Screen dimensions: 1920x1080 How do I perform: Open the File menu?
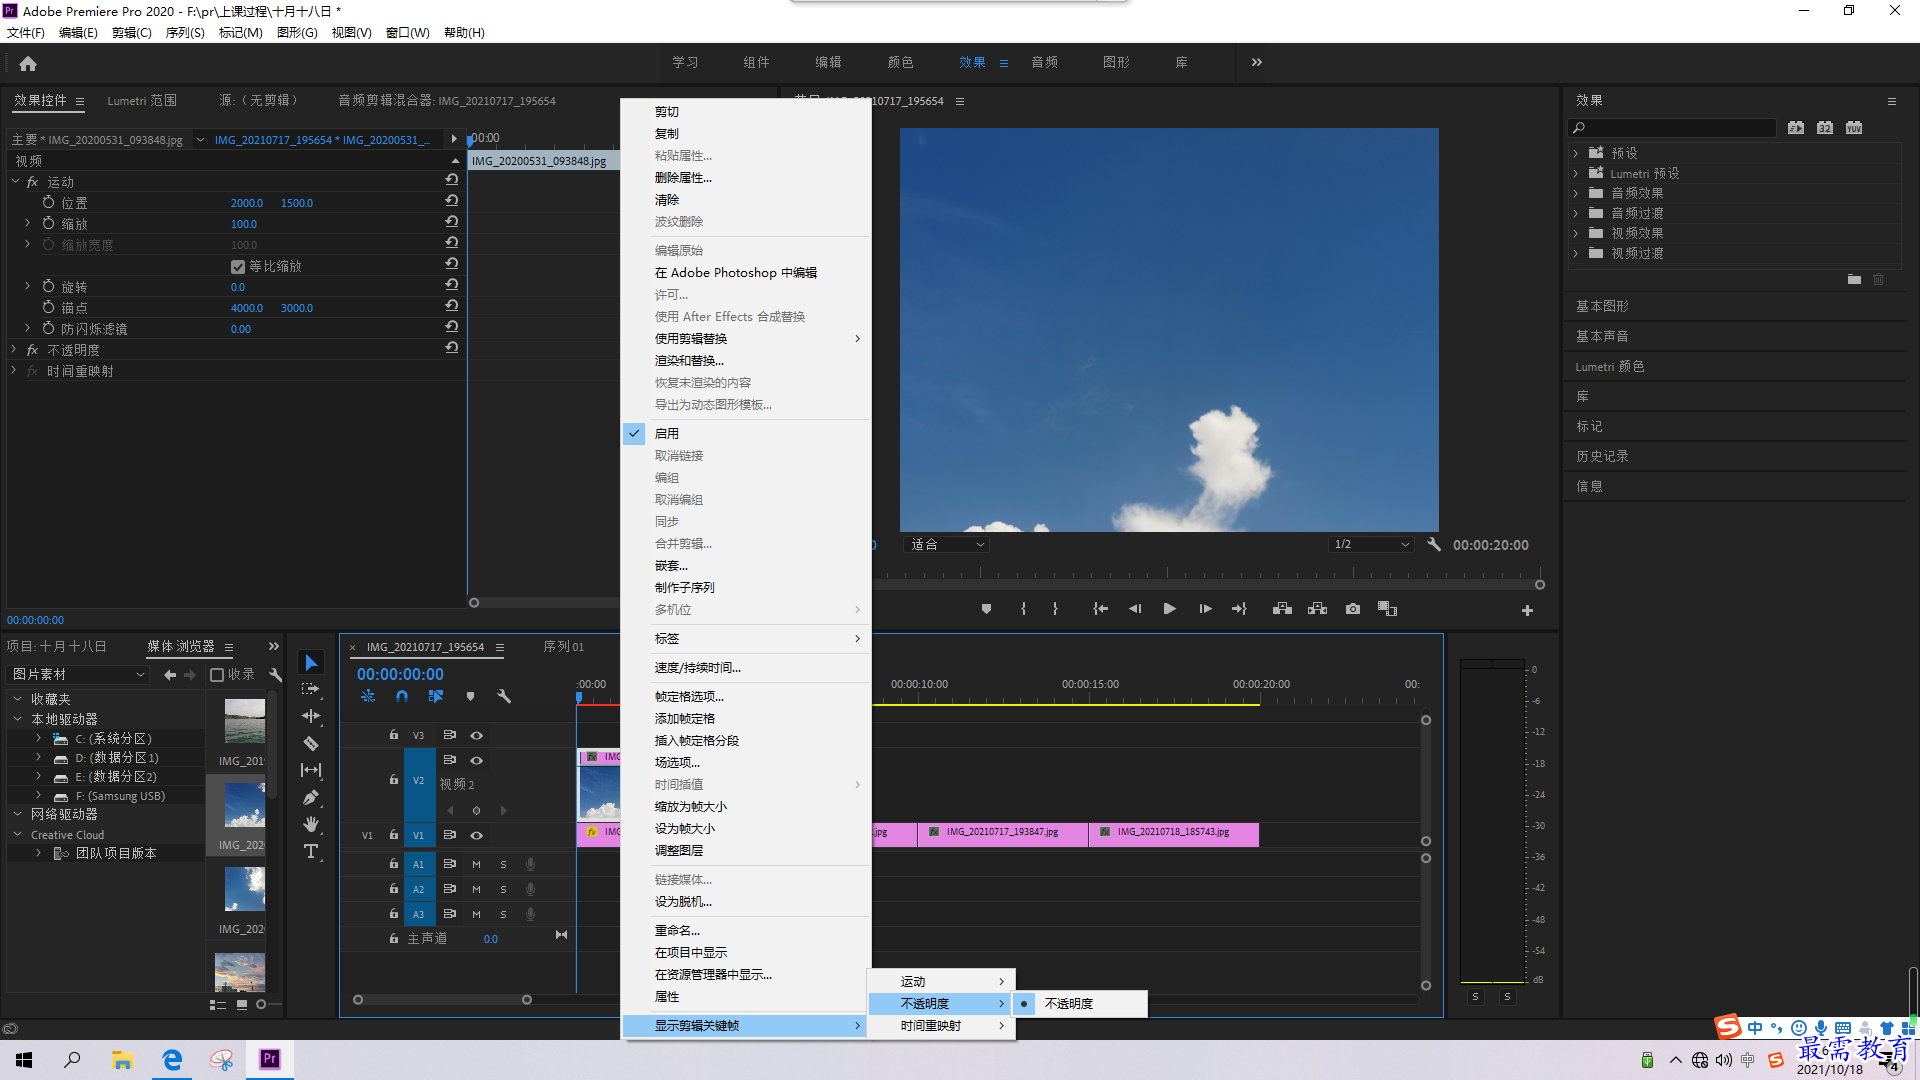click(26, 33)
